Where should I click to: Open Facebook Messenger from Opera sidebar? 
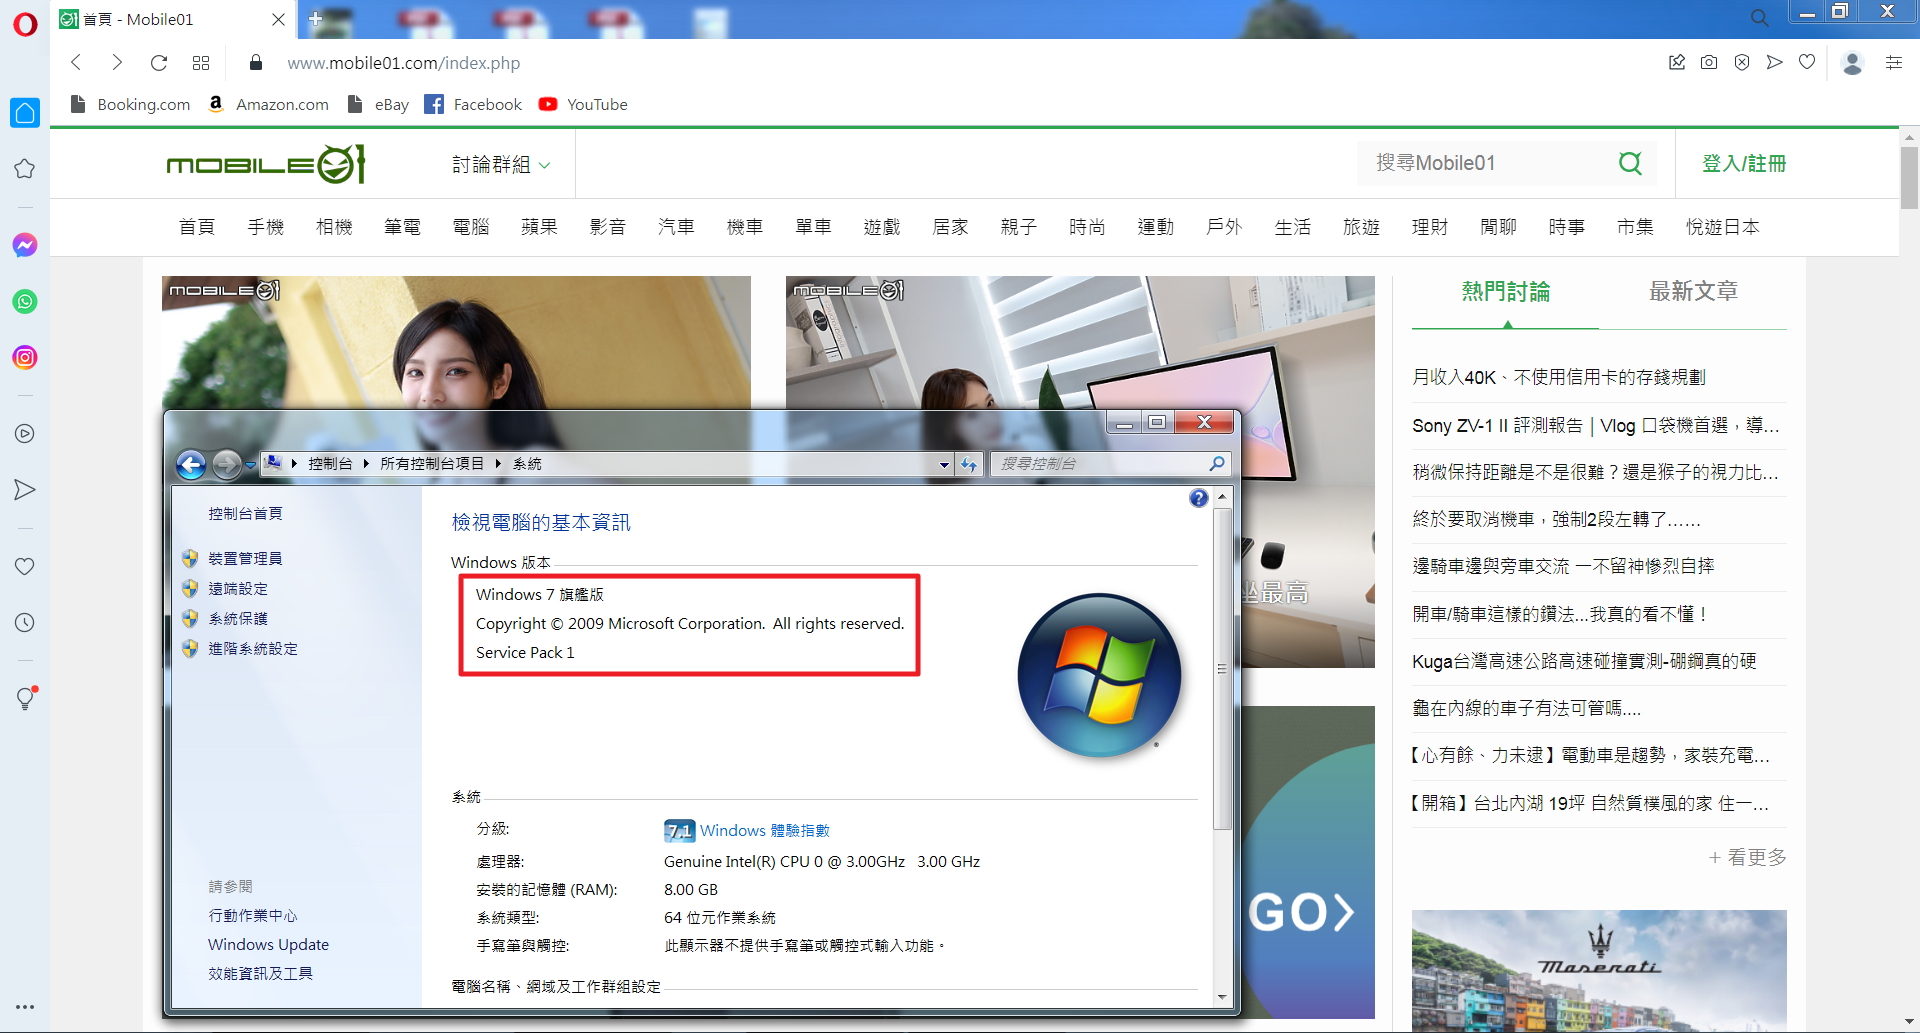click(24, 245)
